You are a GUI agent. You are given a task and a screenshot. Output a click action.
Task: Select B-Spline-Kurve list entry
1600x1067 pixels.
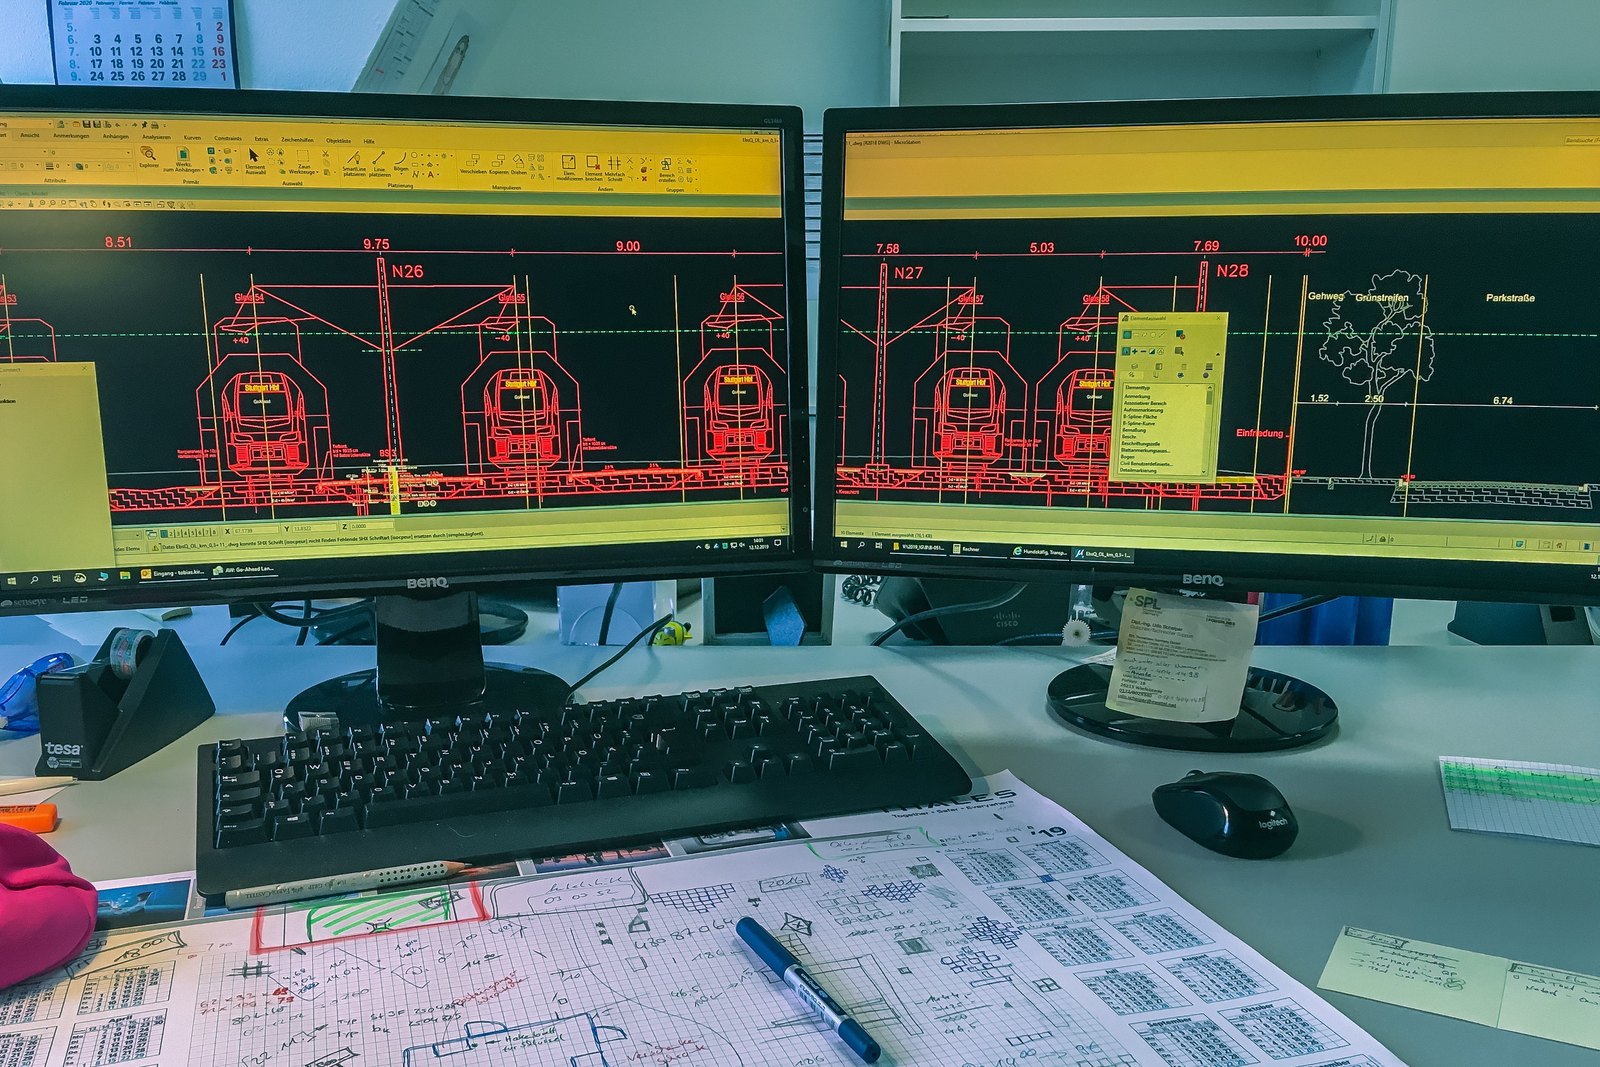1139,423
